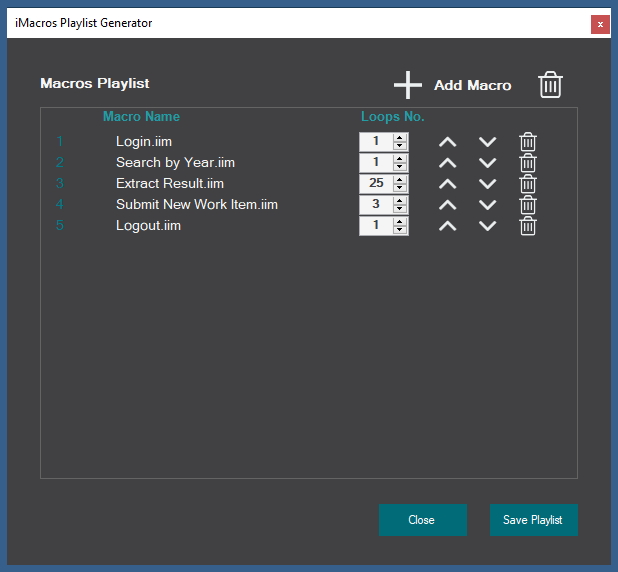Move Extract Result.iim up
Viewport: 618px width, 572px height.
click(448, 184)
